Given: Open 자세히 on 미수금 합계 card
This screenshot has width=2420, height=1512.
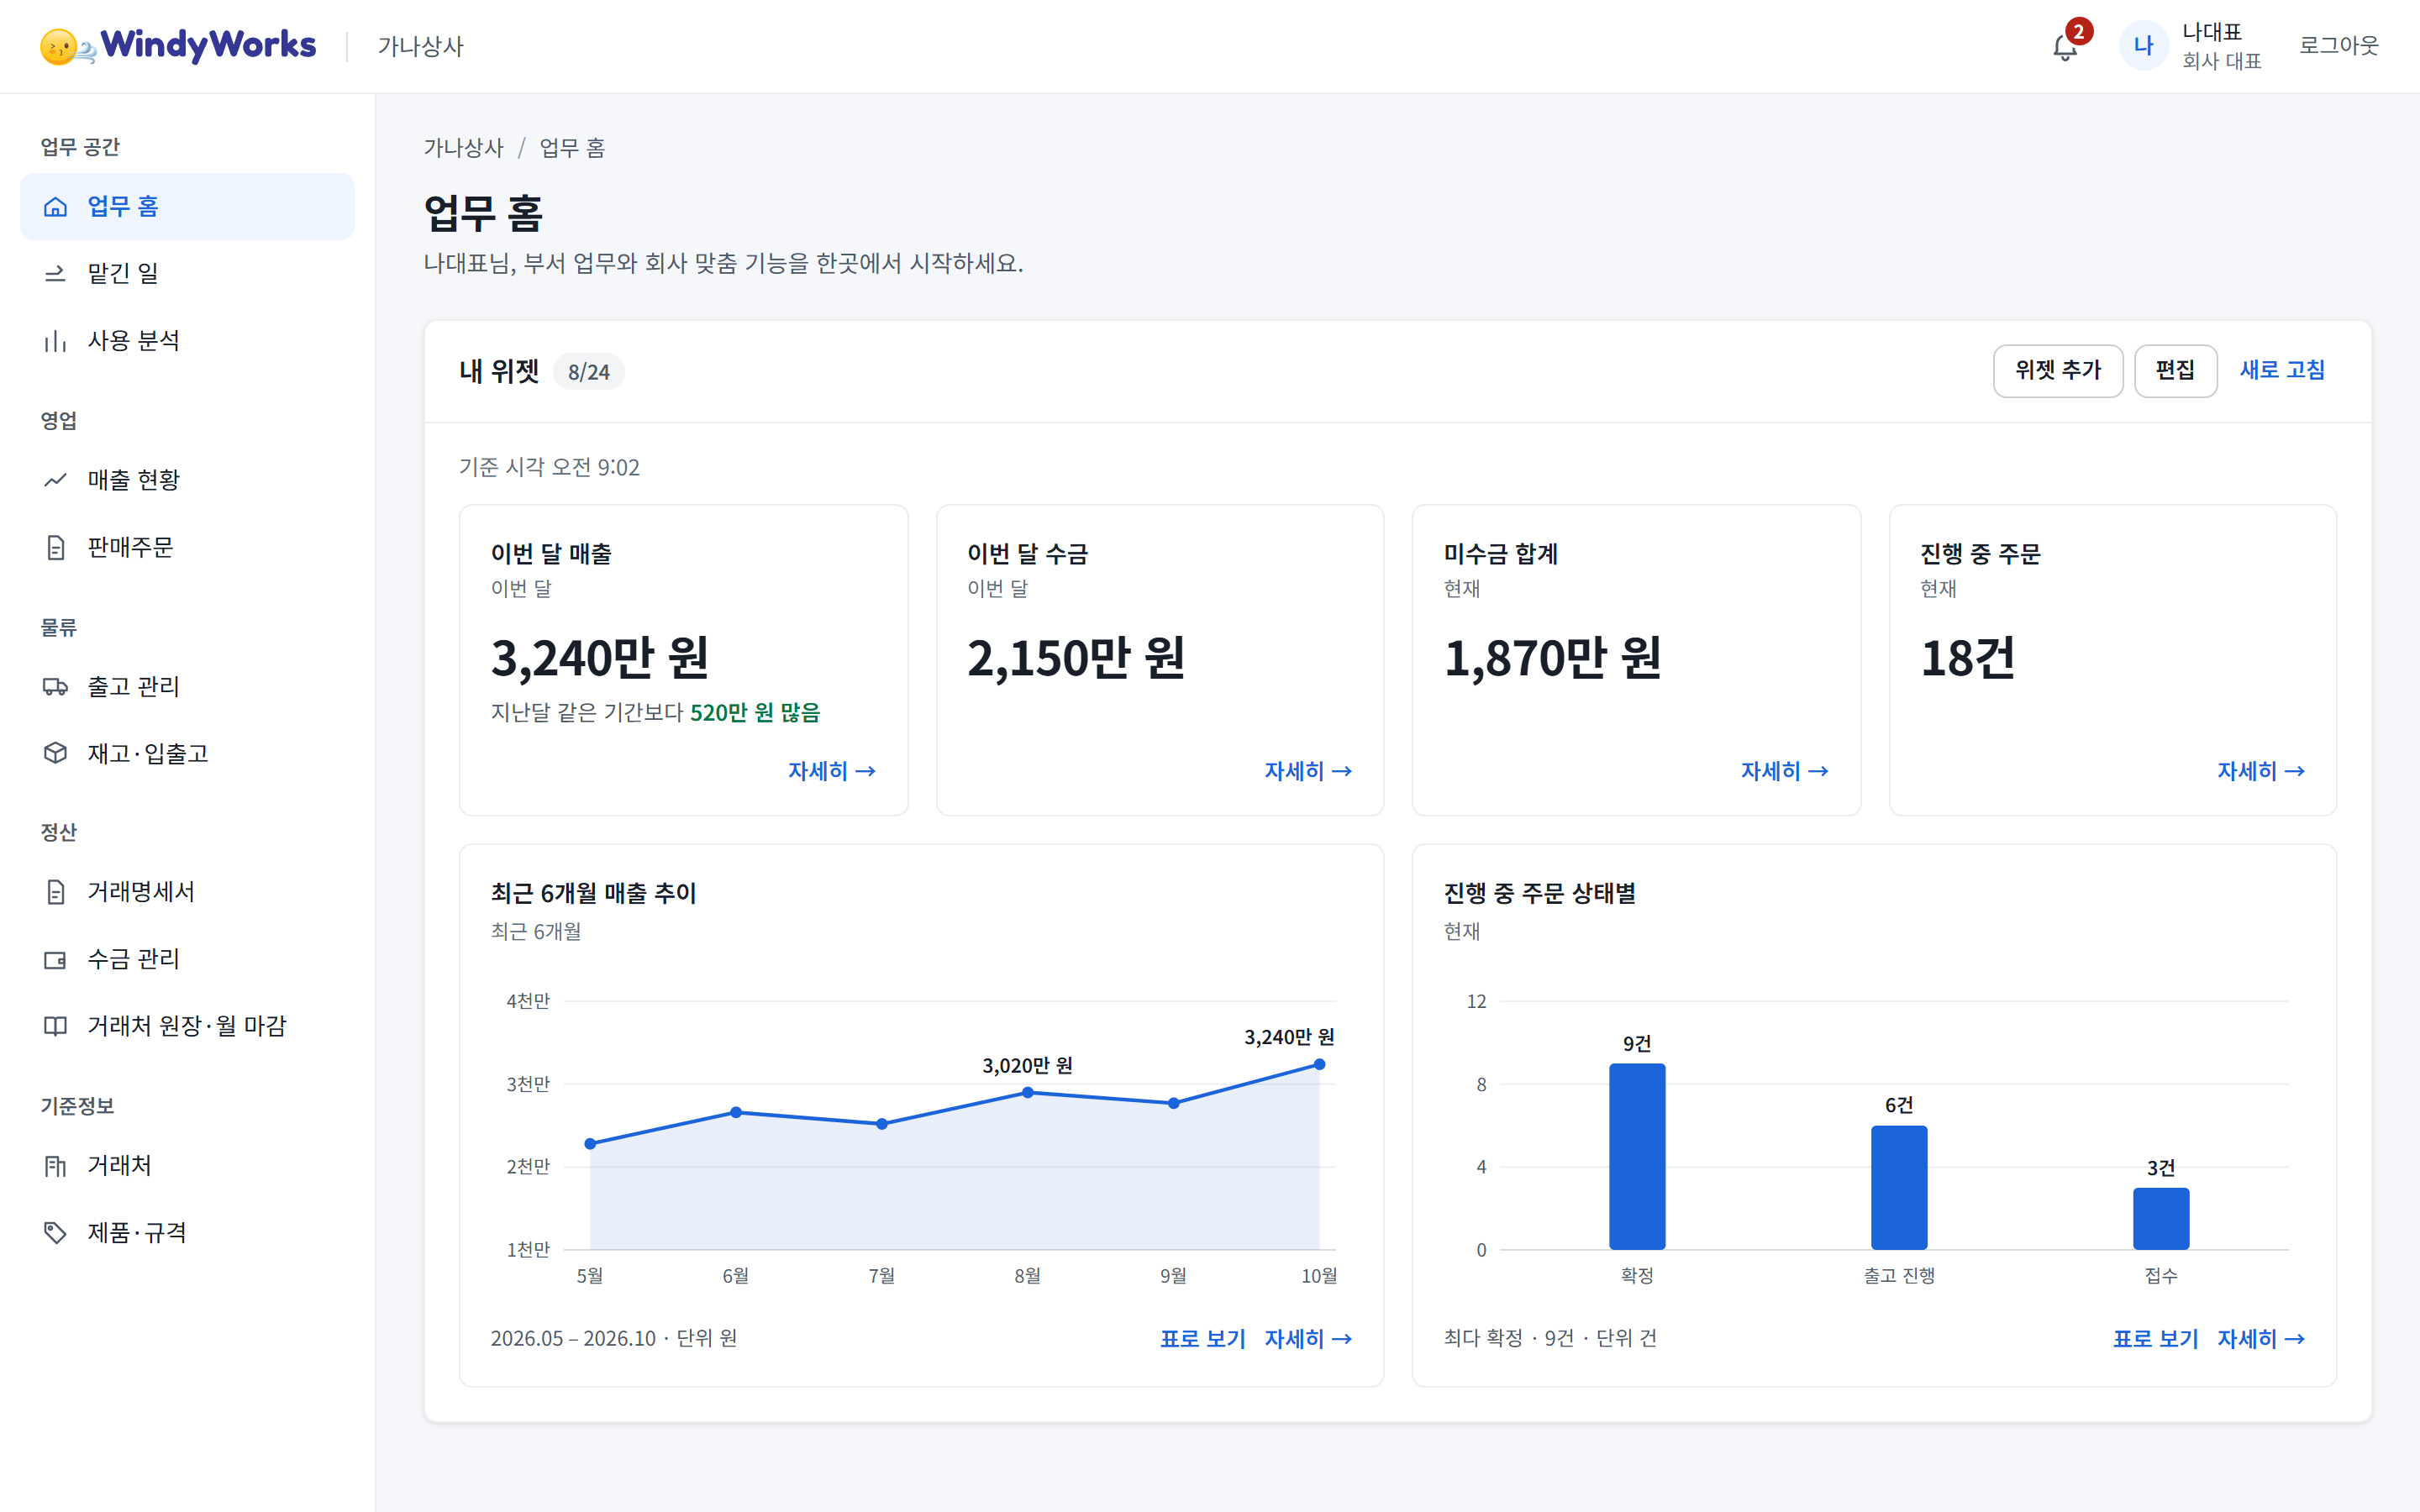Looking at the screenshot, I should (1784, 771).
